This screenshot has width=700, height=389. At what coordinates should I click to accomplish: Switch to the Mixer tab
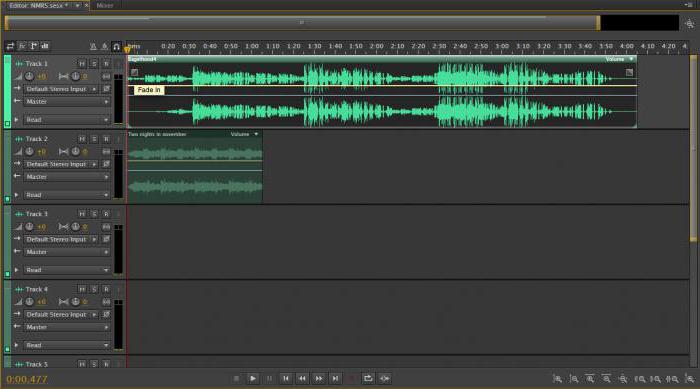105,5
